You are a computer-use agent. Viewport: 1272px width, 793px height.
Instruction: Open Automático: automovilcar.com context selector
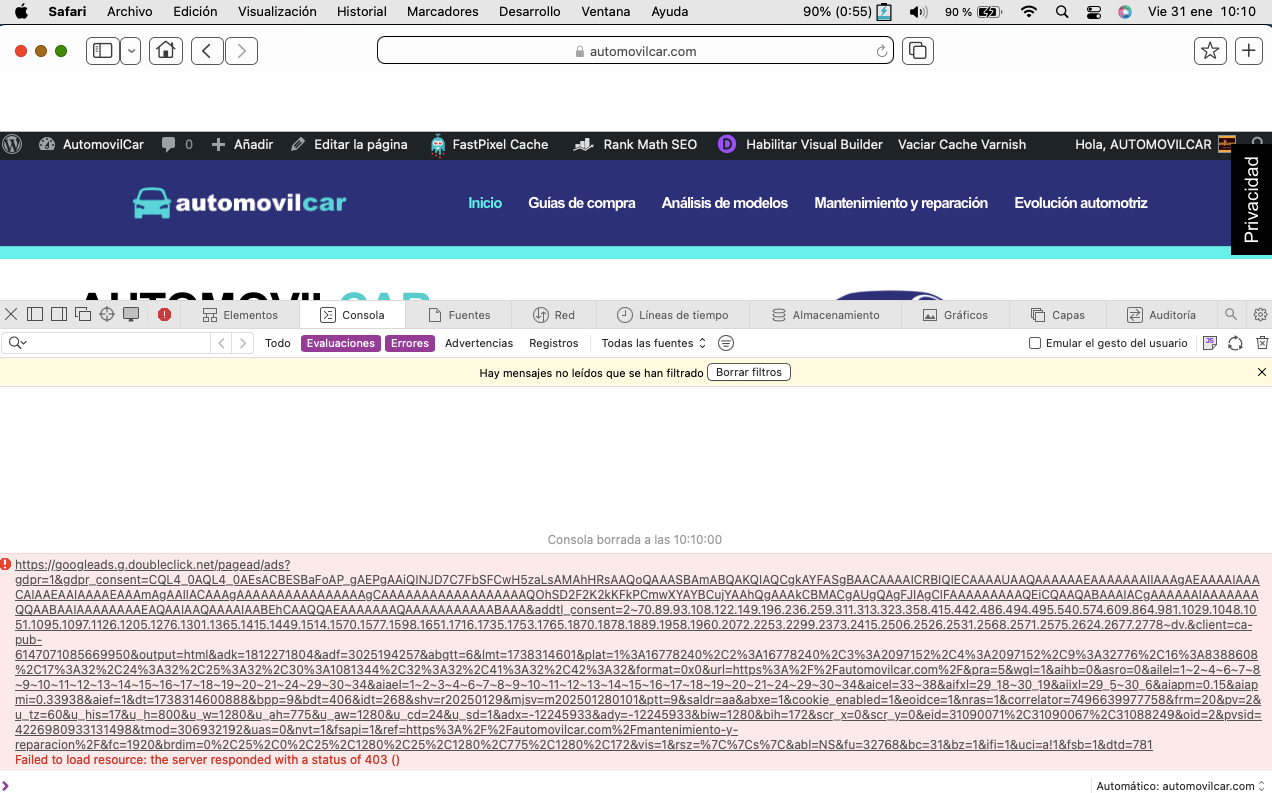1181,786
